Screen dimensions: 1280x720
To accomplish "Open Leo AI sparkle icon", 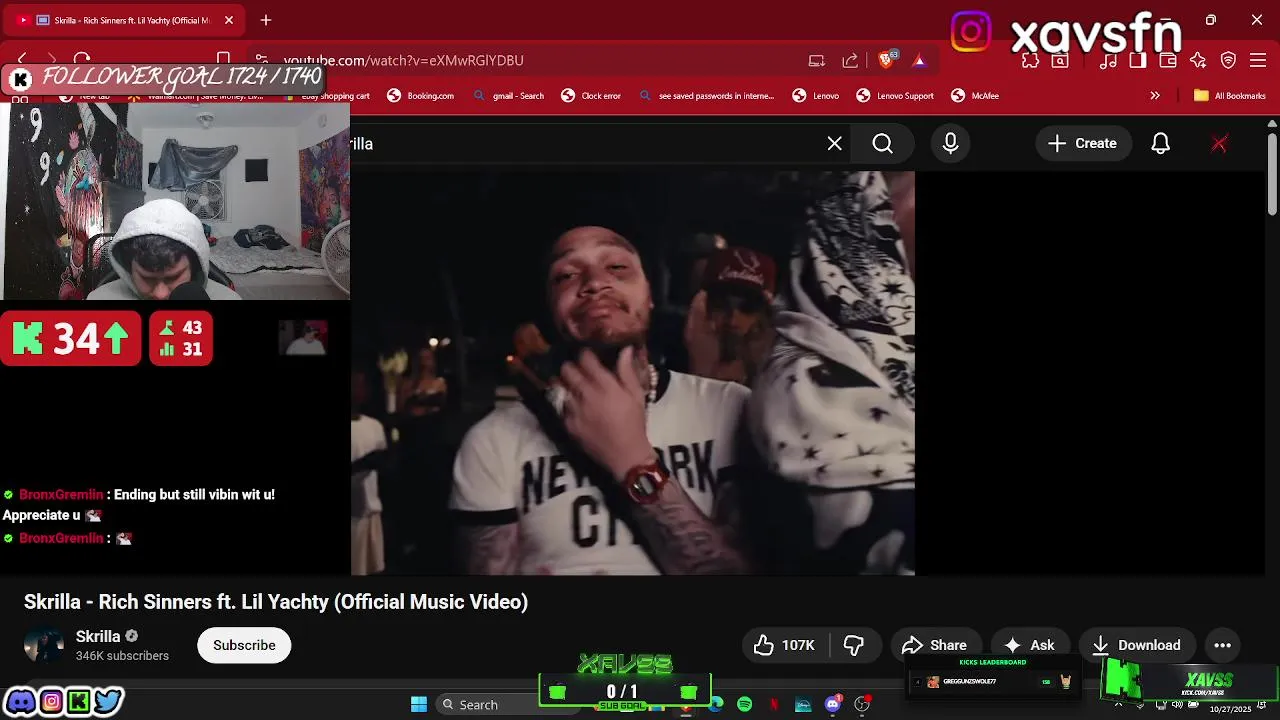I will pyautogui.click(x=1198, y=60).
